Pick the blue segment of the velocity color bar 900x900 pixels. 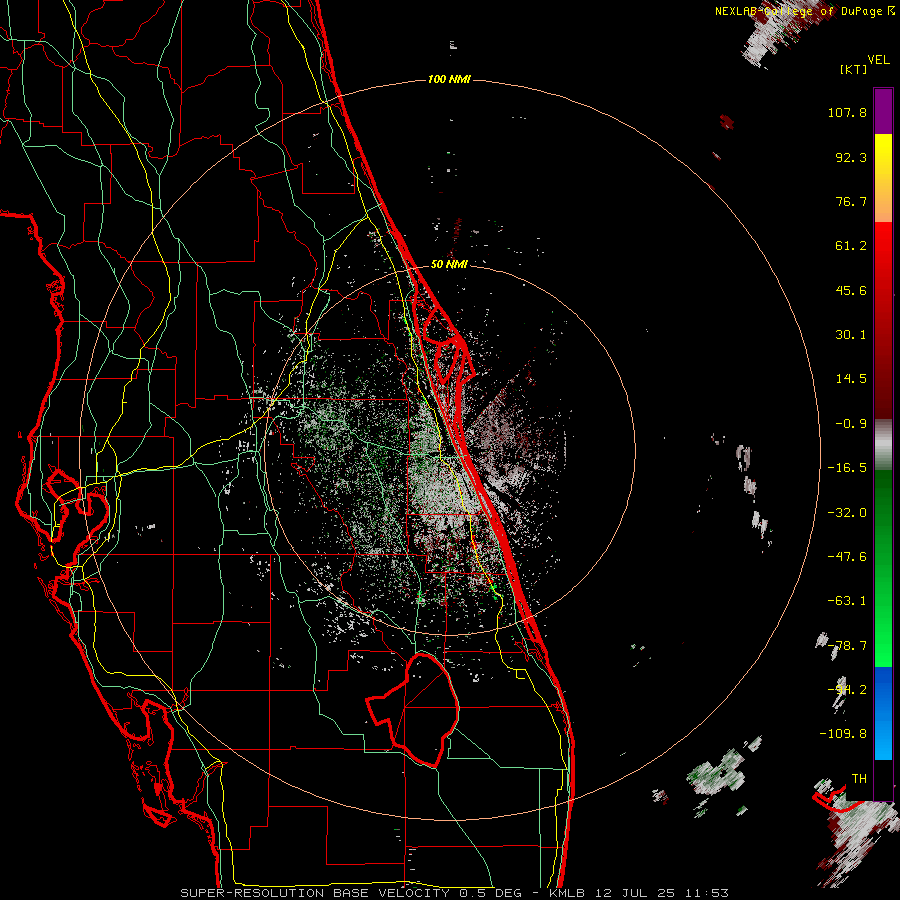(883, 713)
